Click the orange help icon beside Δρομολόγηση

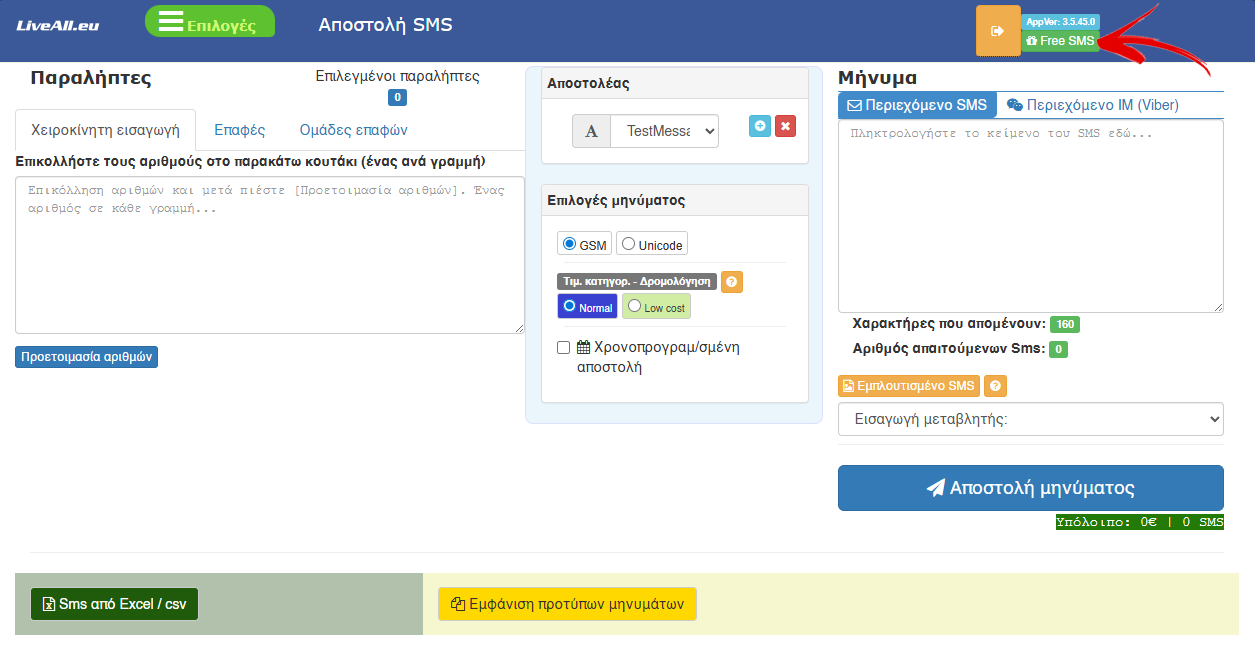click(x=732, y=282)
